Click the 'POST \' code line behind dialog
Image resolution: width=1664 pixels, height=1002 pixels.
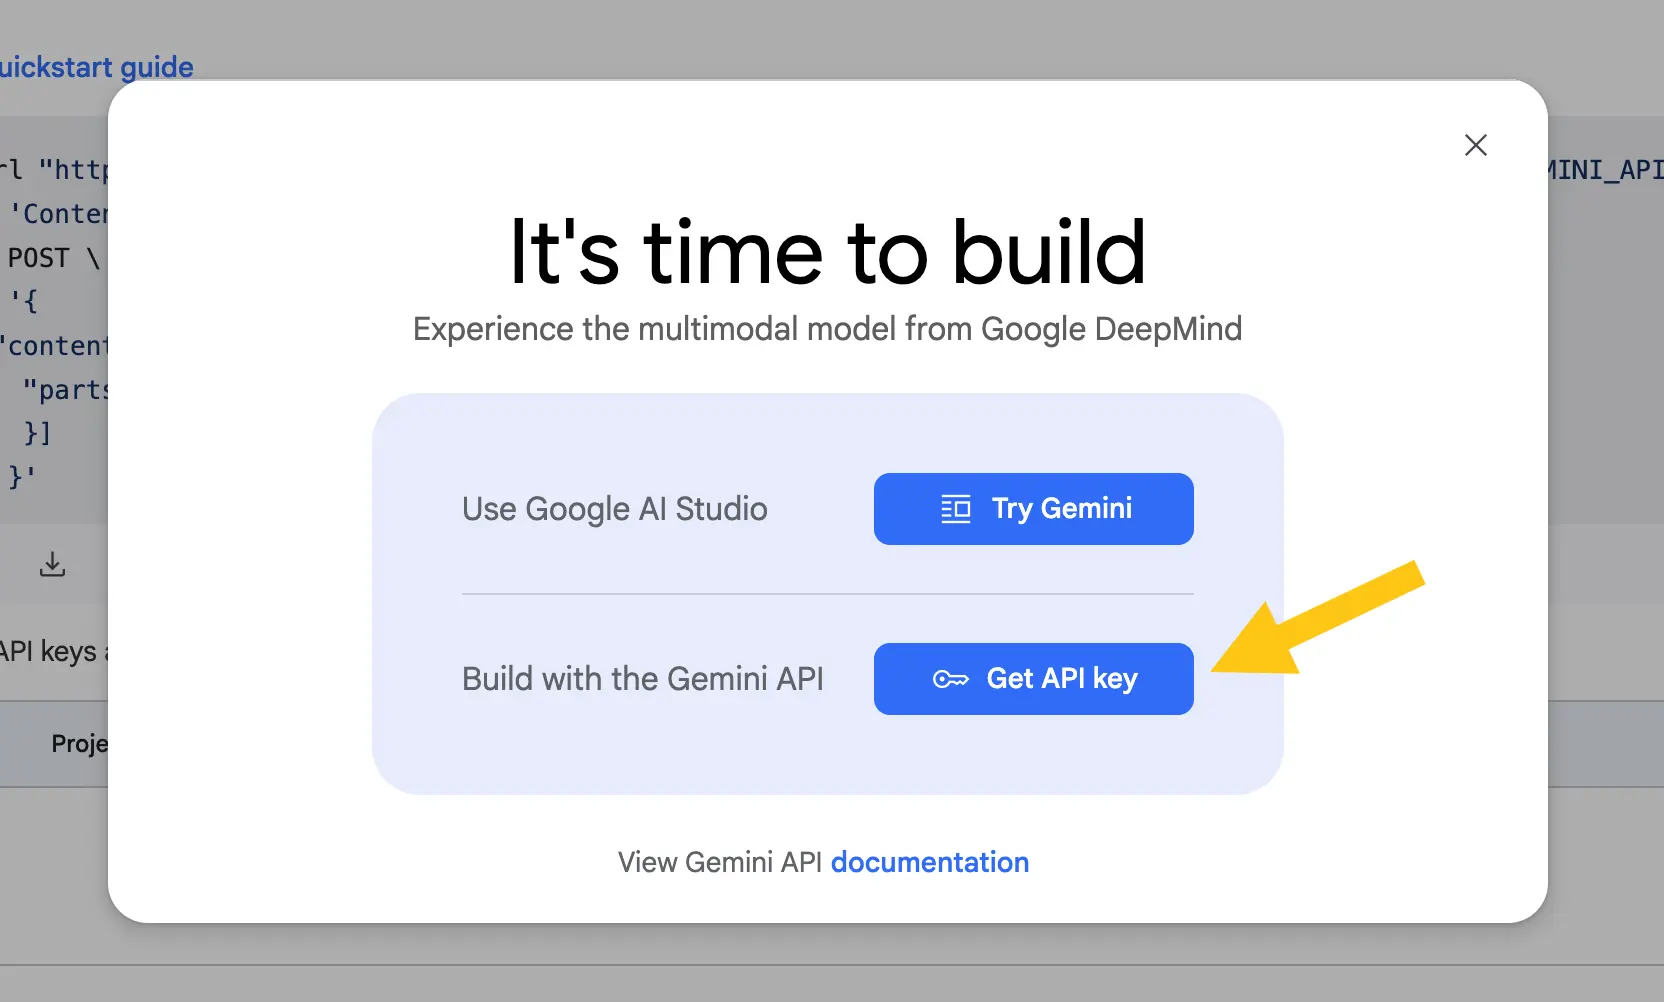[54, 258]
